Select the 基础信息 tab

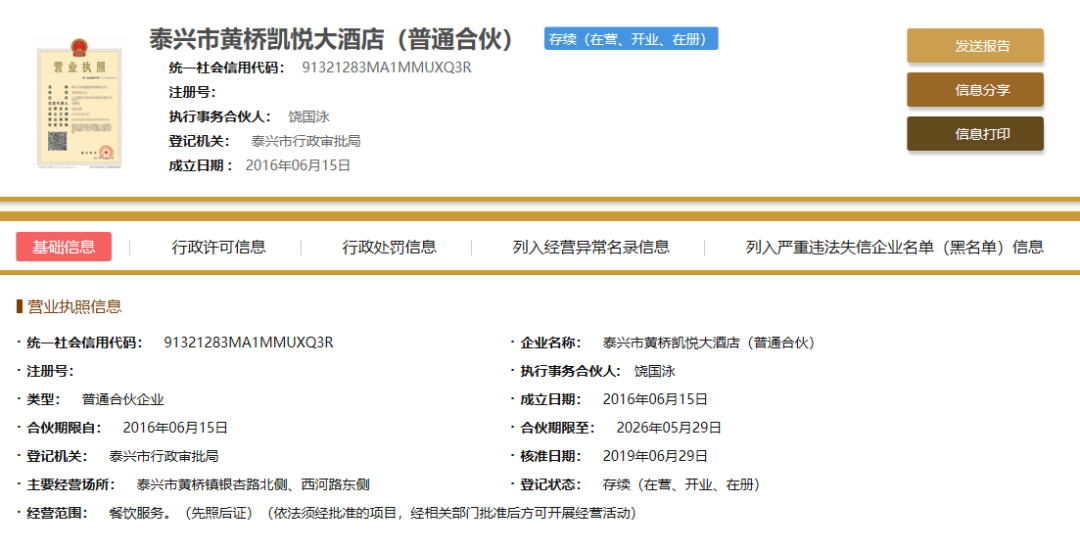click(64, 247)
